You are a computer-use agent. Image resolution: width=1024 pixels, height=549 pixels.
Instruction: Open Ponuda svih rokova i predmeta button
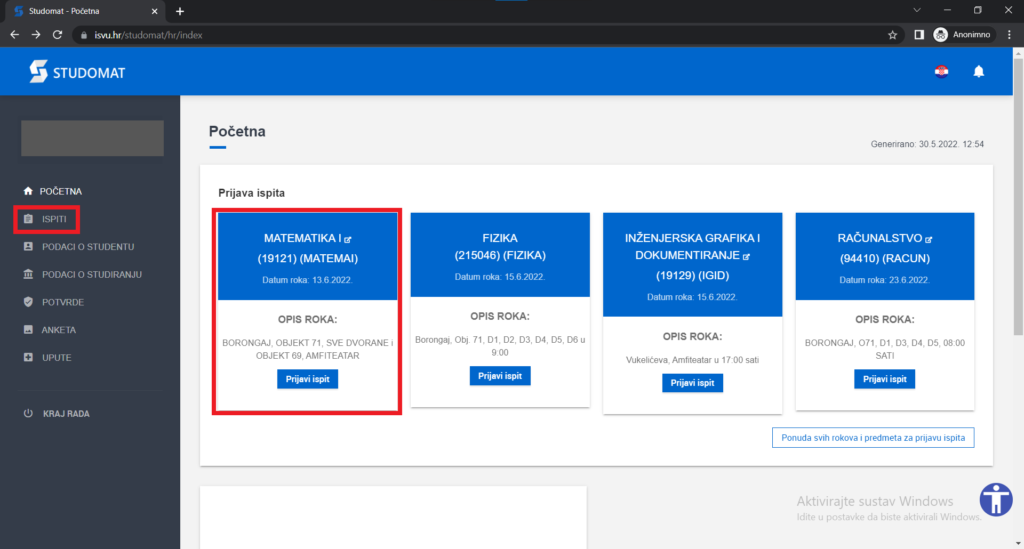point(872,438)
